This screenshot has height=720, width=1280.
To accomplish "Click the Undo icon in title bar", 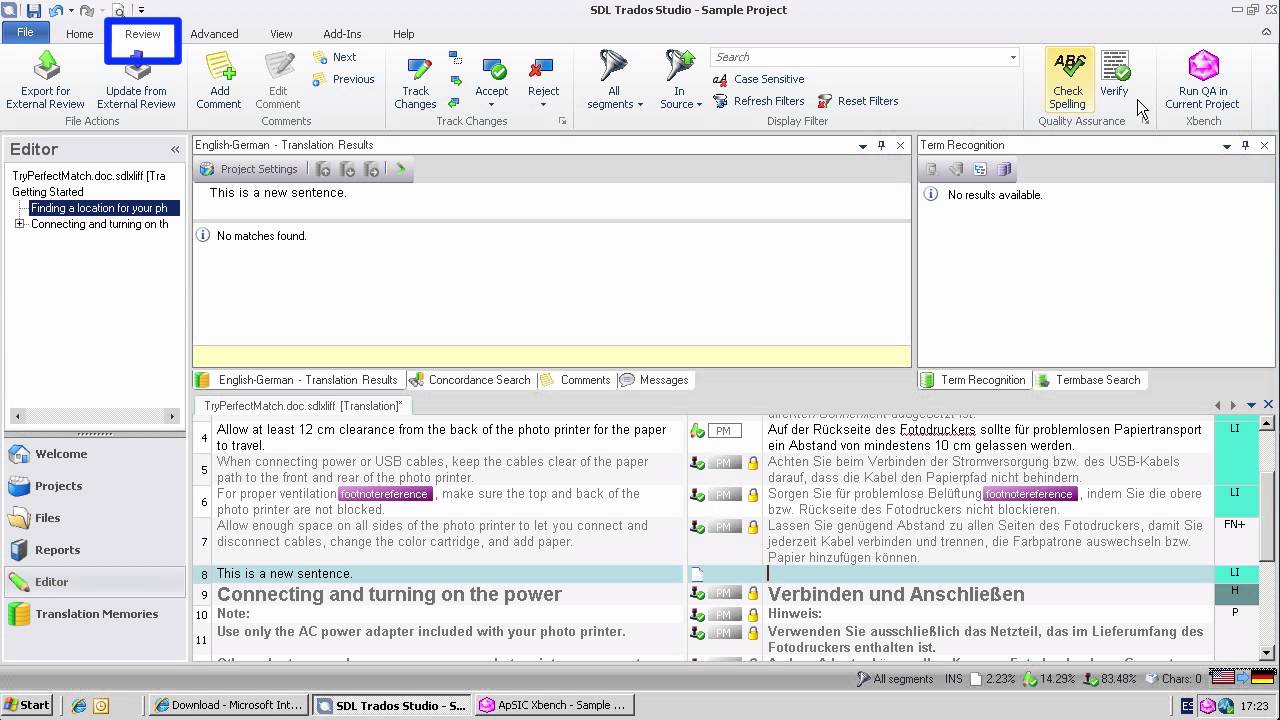I will click(x=55, y=10).
